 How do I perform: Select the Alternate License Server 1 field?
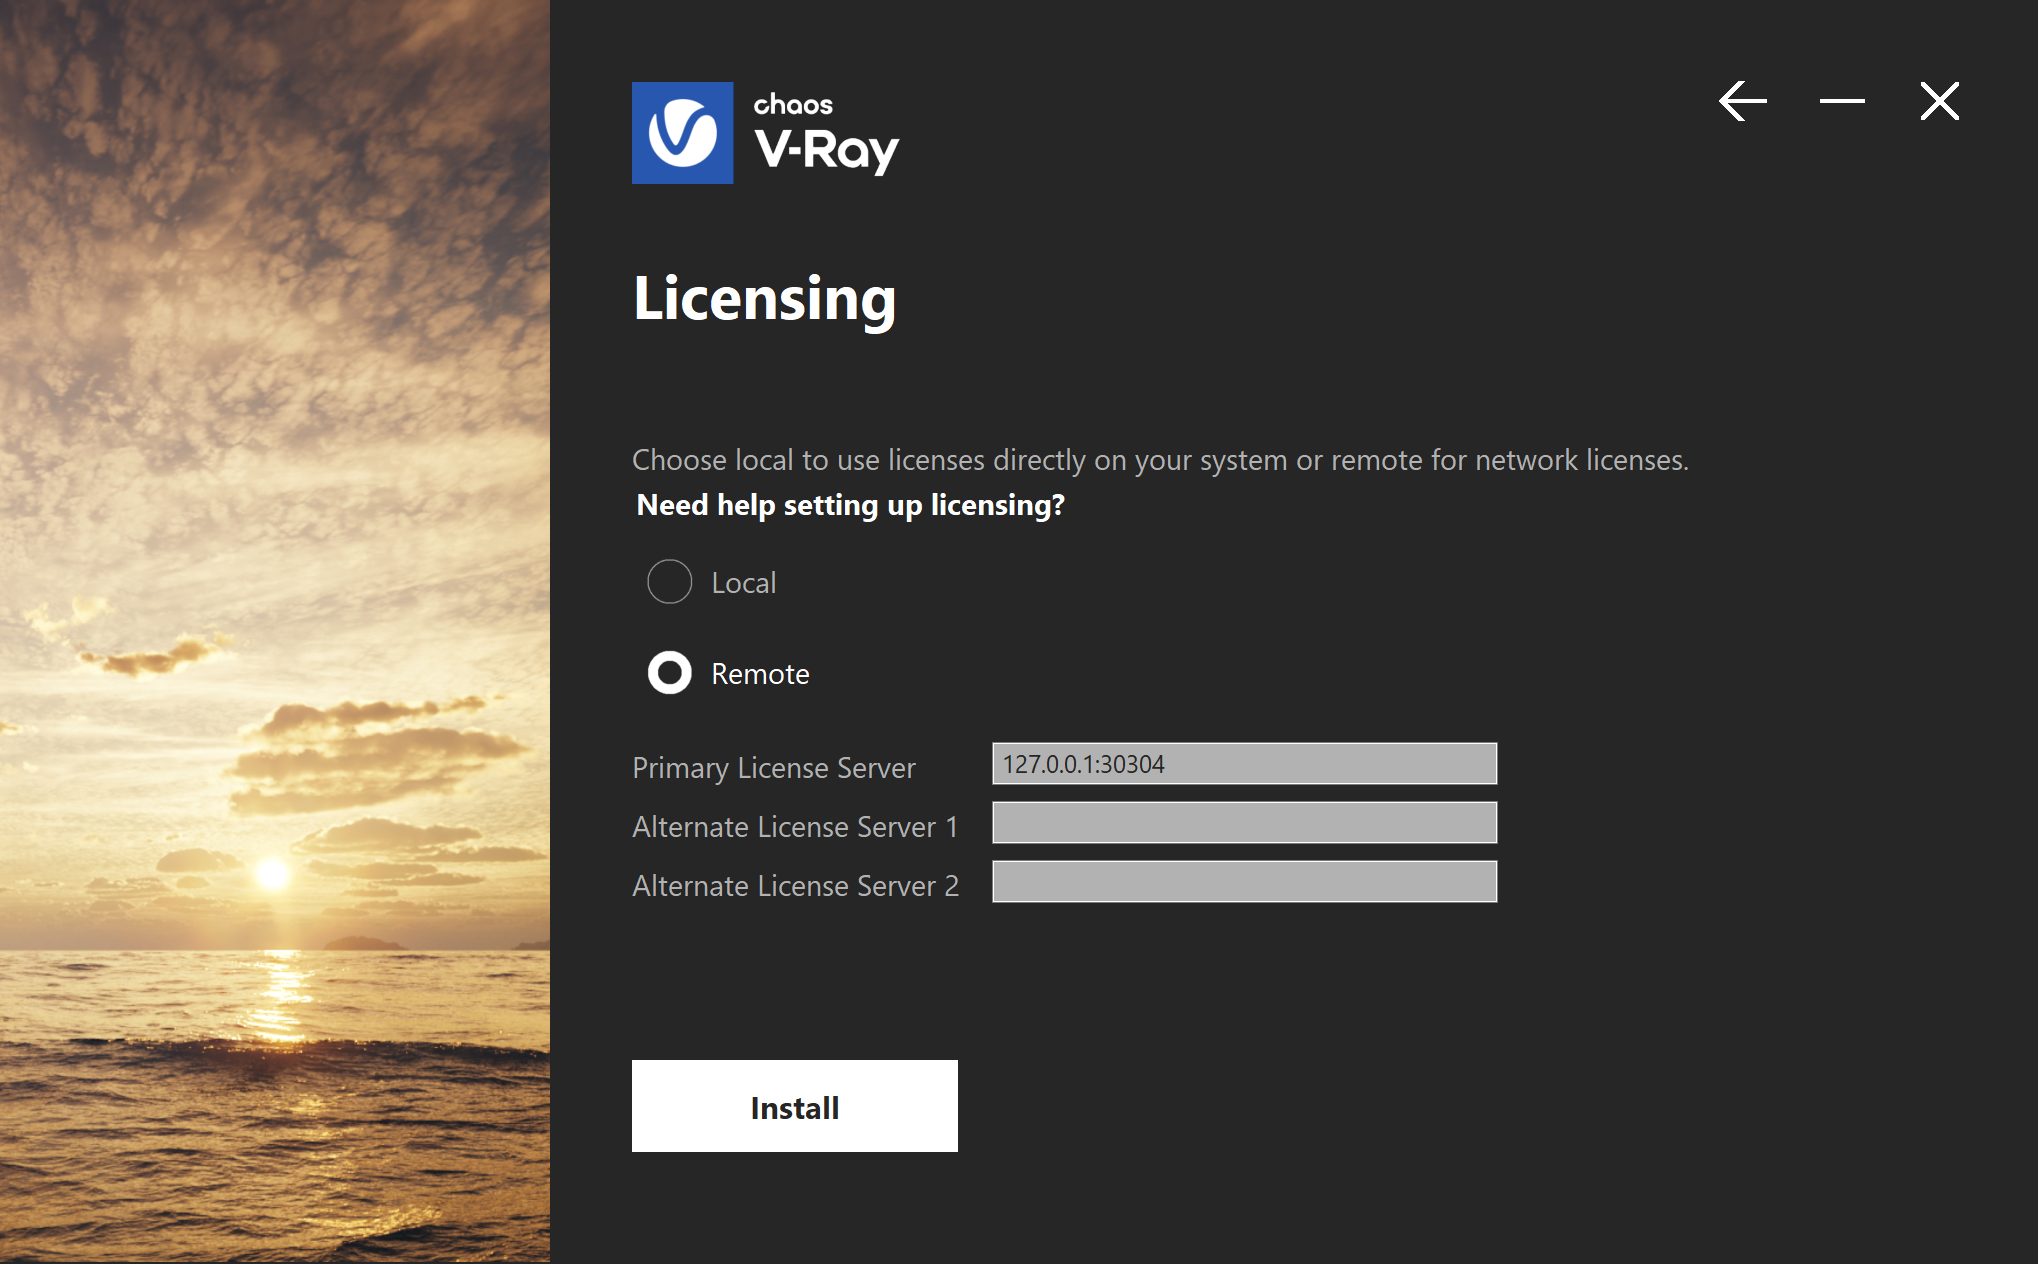[x=1243, y=822]
